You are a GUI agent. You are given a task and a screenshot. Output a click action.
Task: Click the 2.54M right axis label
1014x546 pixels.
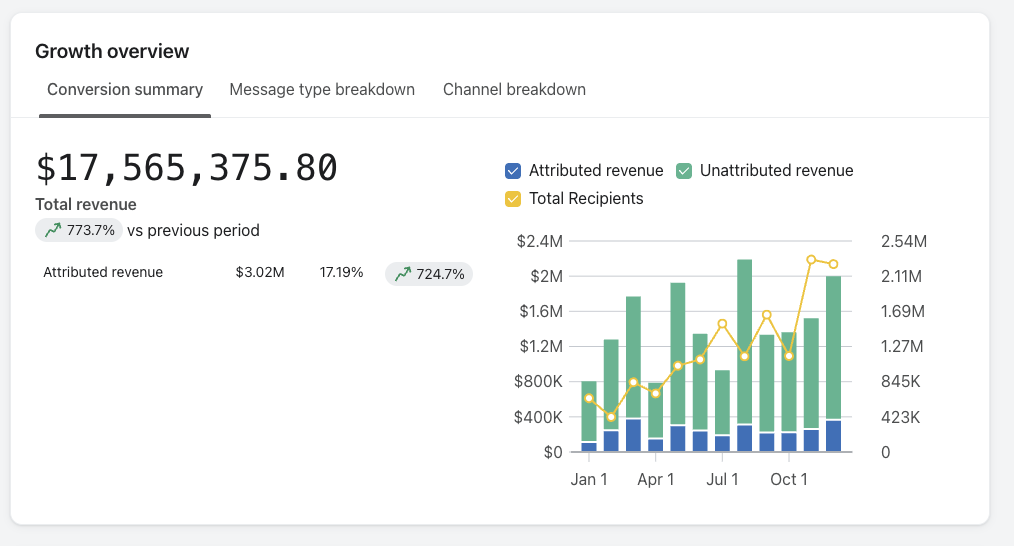pos(904,241)
